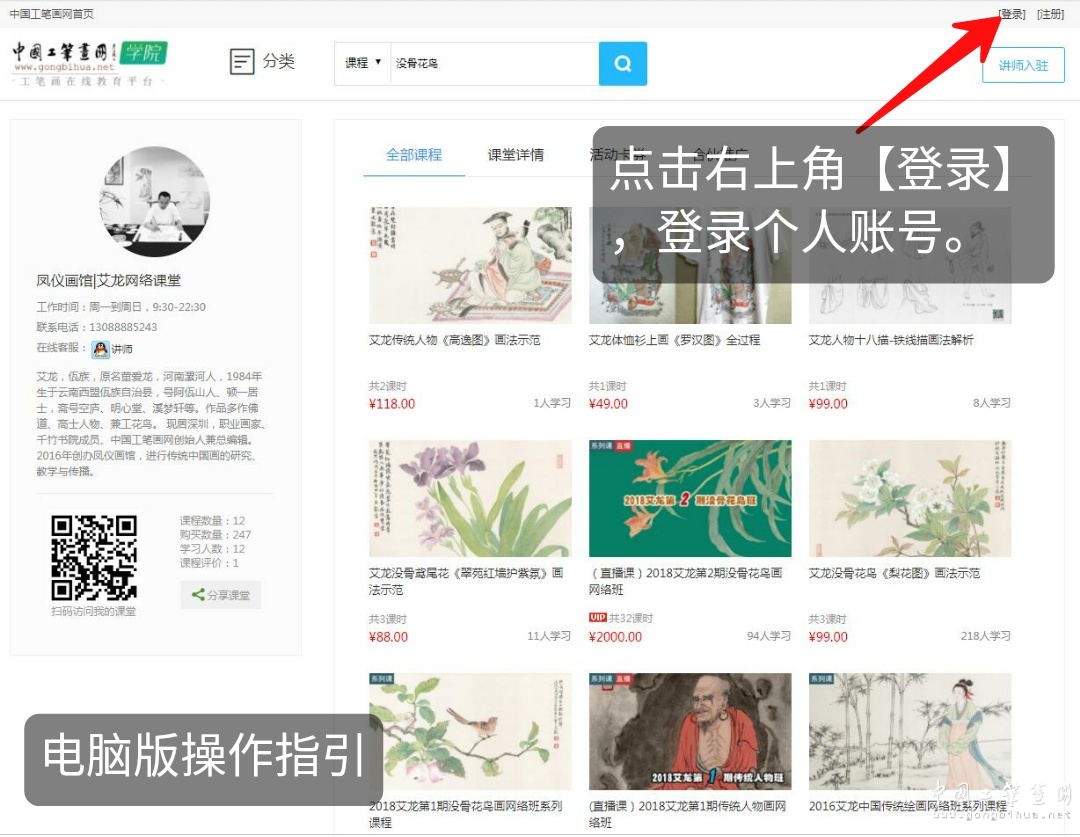Open the 梨花图 pear blossom course thumbnail

pos(910,498)
